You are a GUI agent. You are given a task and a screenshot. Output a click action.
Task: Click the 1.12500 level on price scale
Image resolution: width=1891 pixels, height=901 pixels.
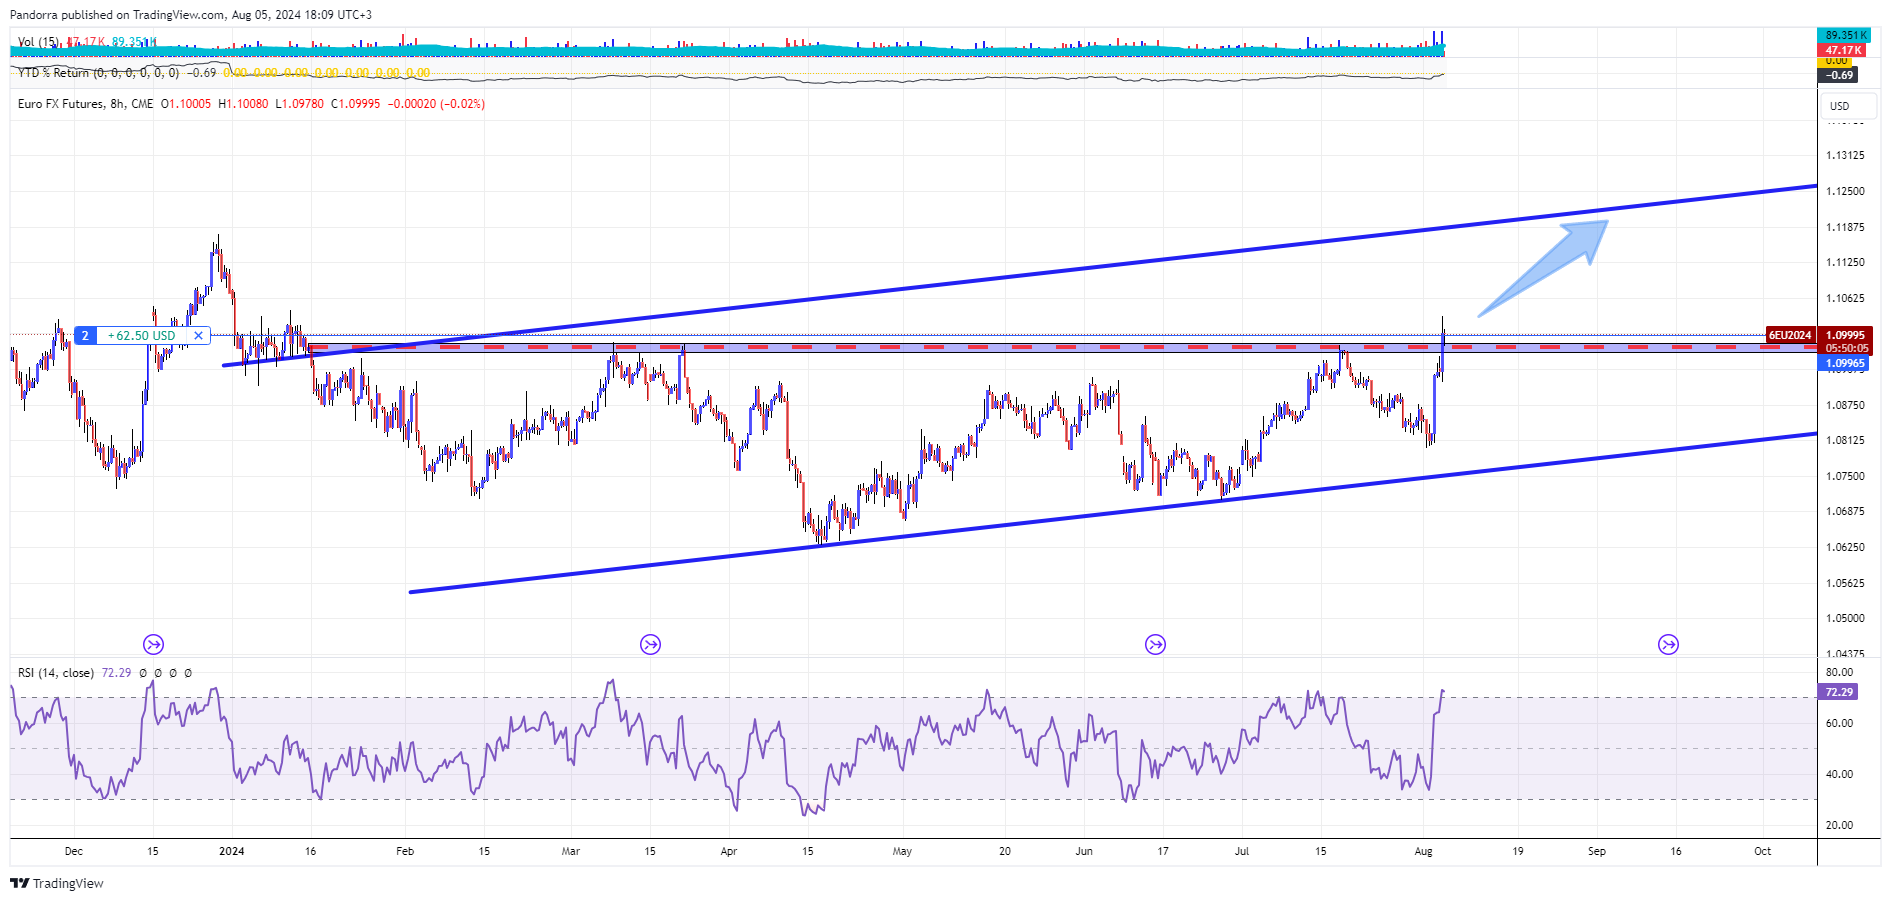pyautogui.click(x=1845, y=191)
